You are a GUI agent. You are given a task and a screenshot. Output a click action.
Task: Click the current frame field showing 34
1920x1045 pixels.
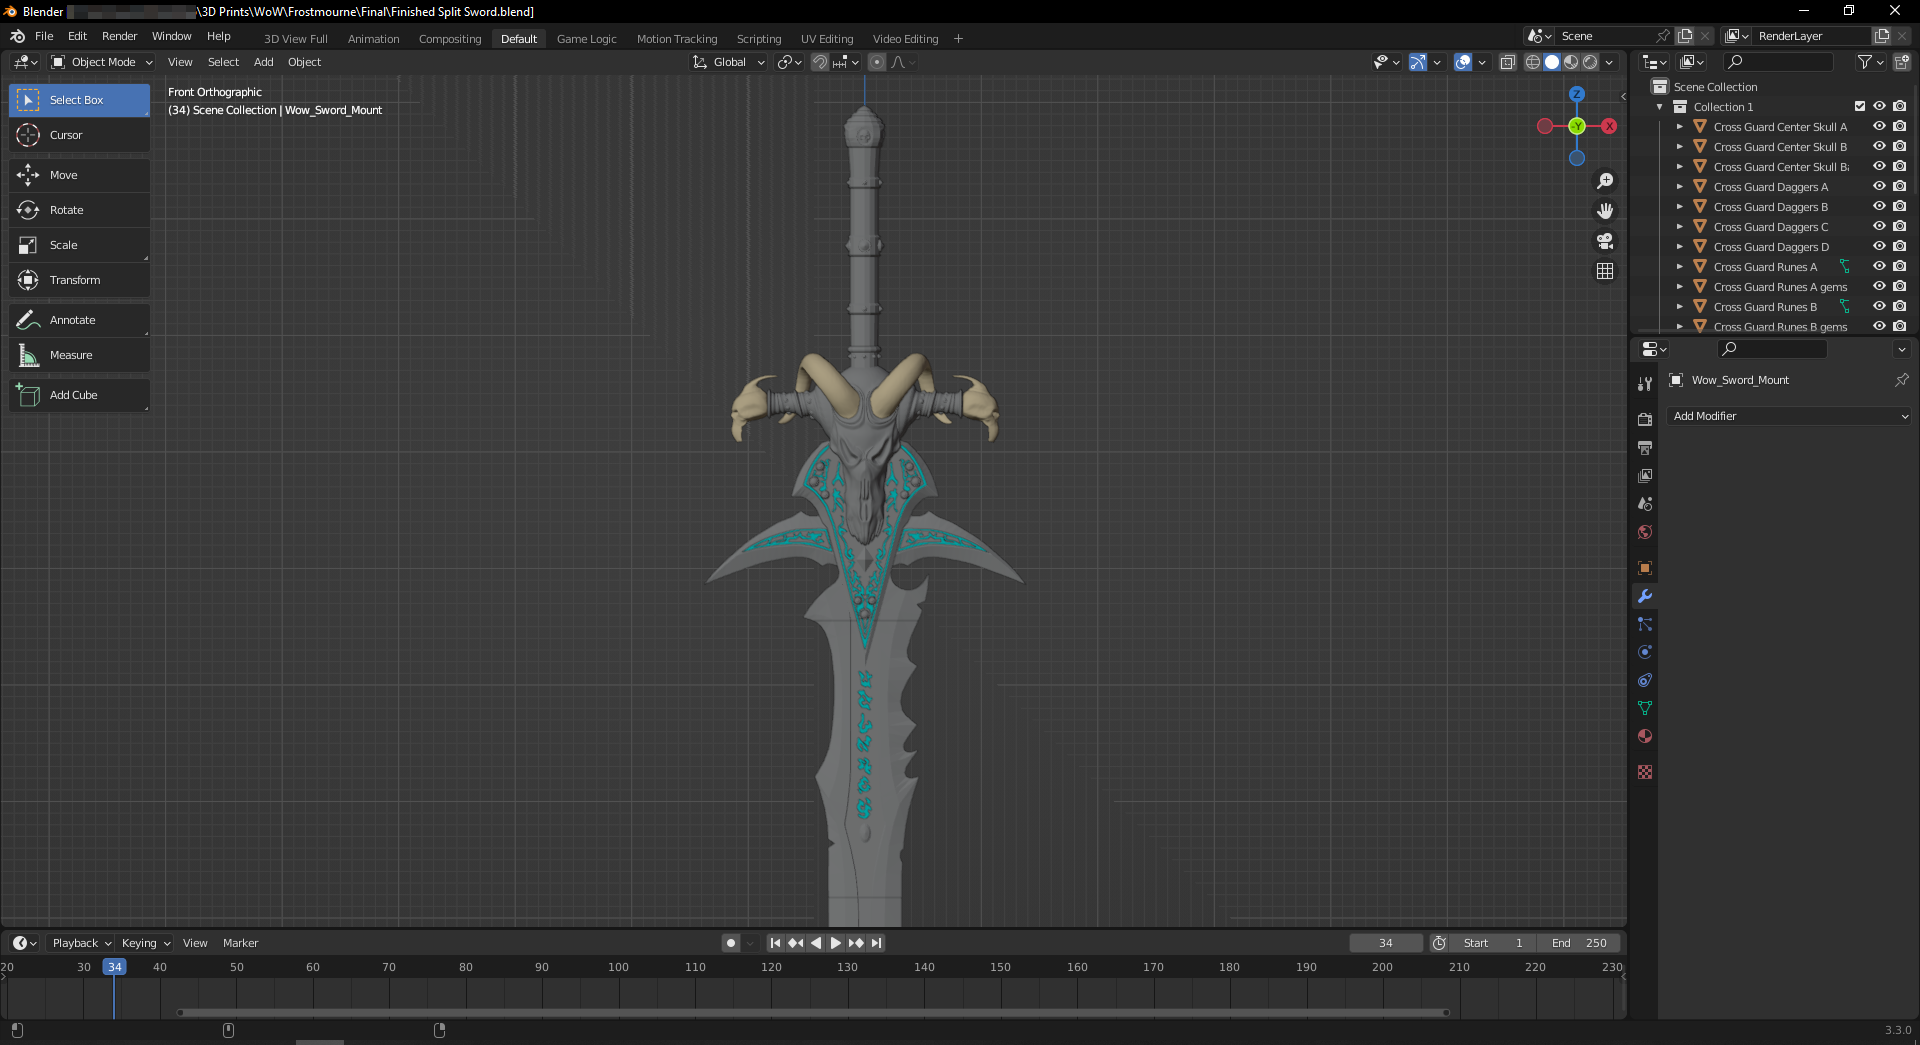pos(1386,943)
